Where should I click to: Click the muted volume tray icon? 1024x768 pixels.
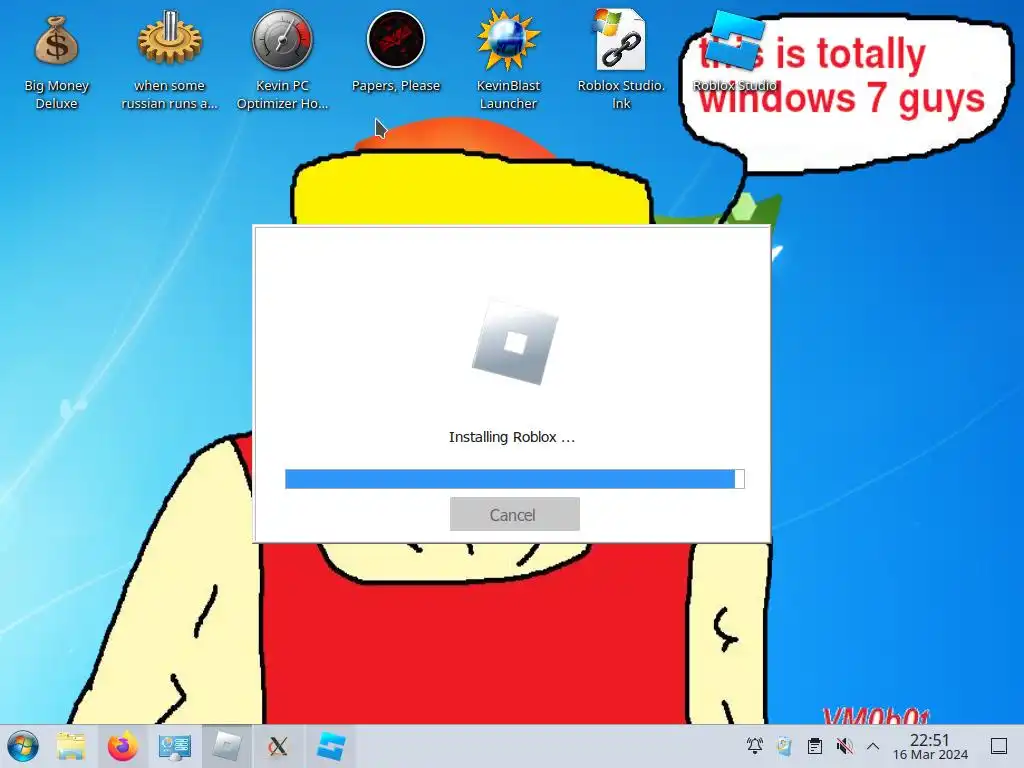844,746
